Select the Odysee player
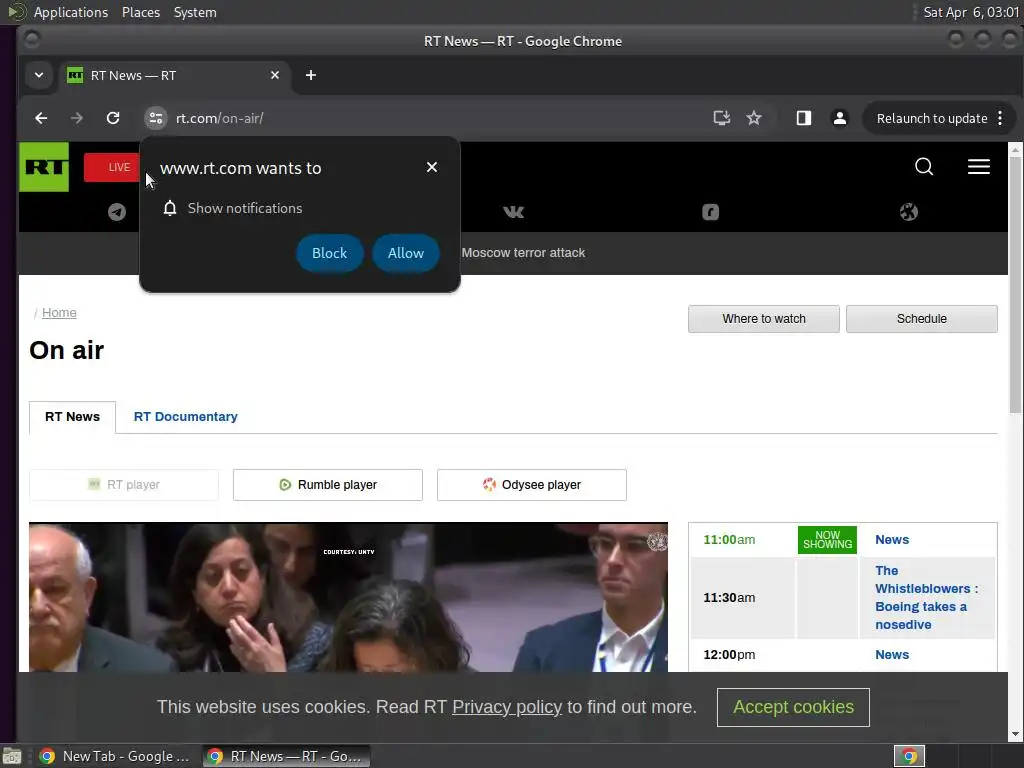 [x=532, y=485]
